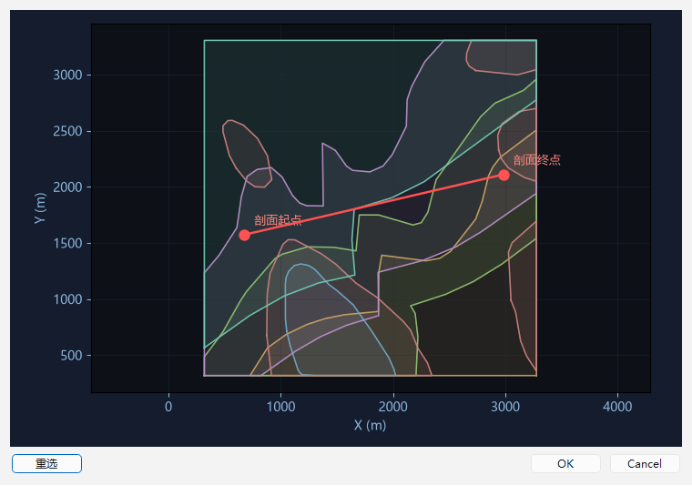Click inside the pink oval region at upper left
Image resolution: width=692 pixels, height=486 pixels.
246,152
